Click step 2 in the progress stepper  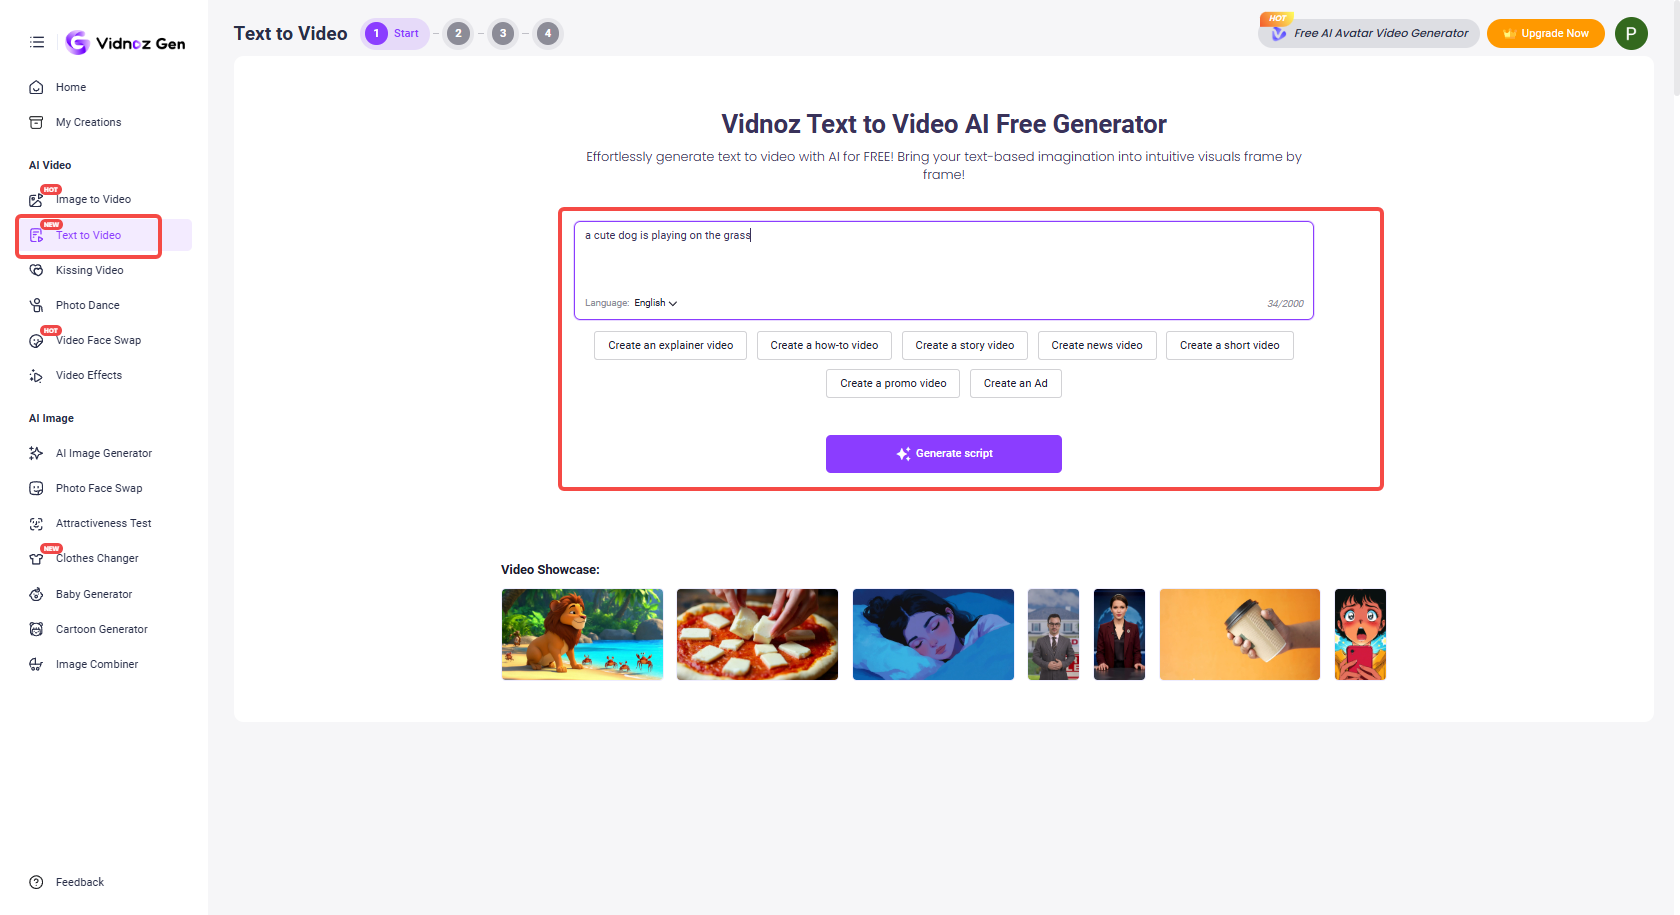point(458,33)
